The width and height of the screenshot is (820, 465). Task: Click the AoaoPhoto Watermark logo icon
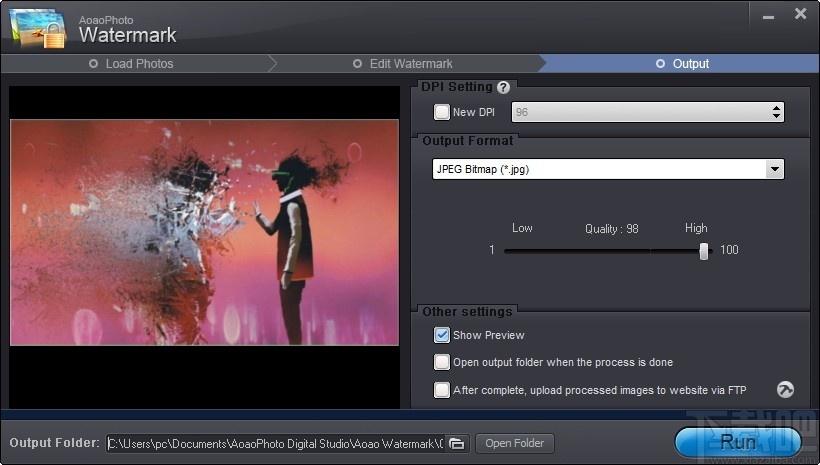[39, 28]
